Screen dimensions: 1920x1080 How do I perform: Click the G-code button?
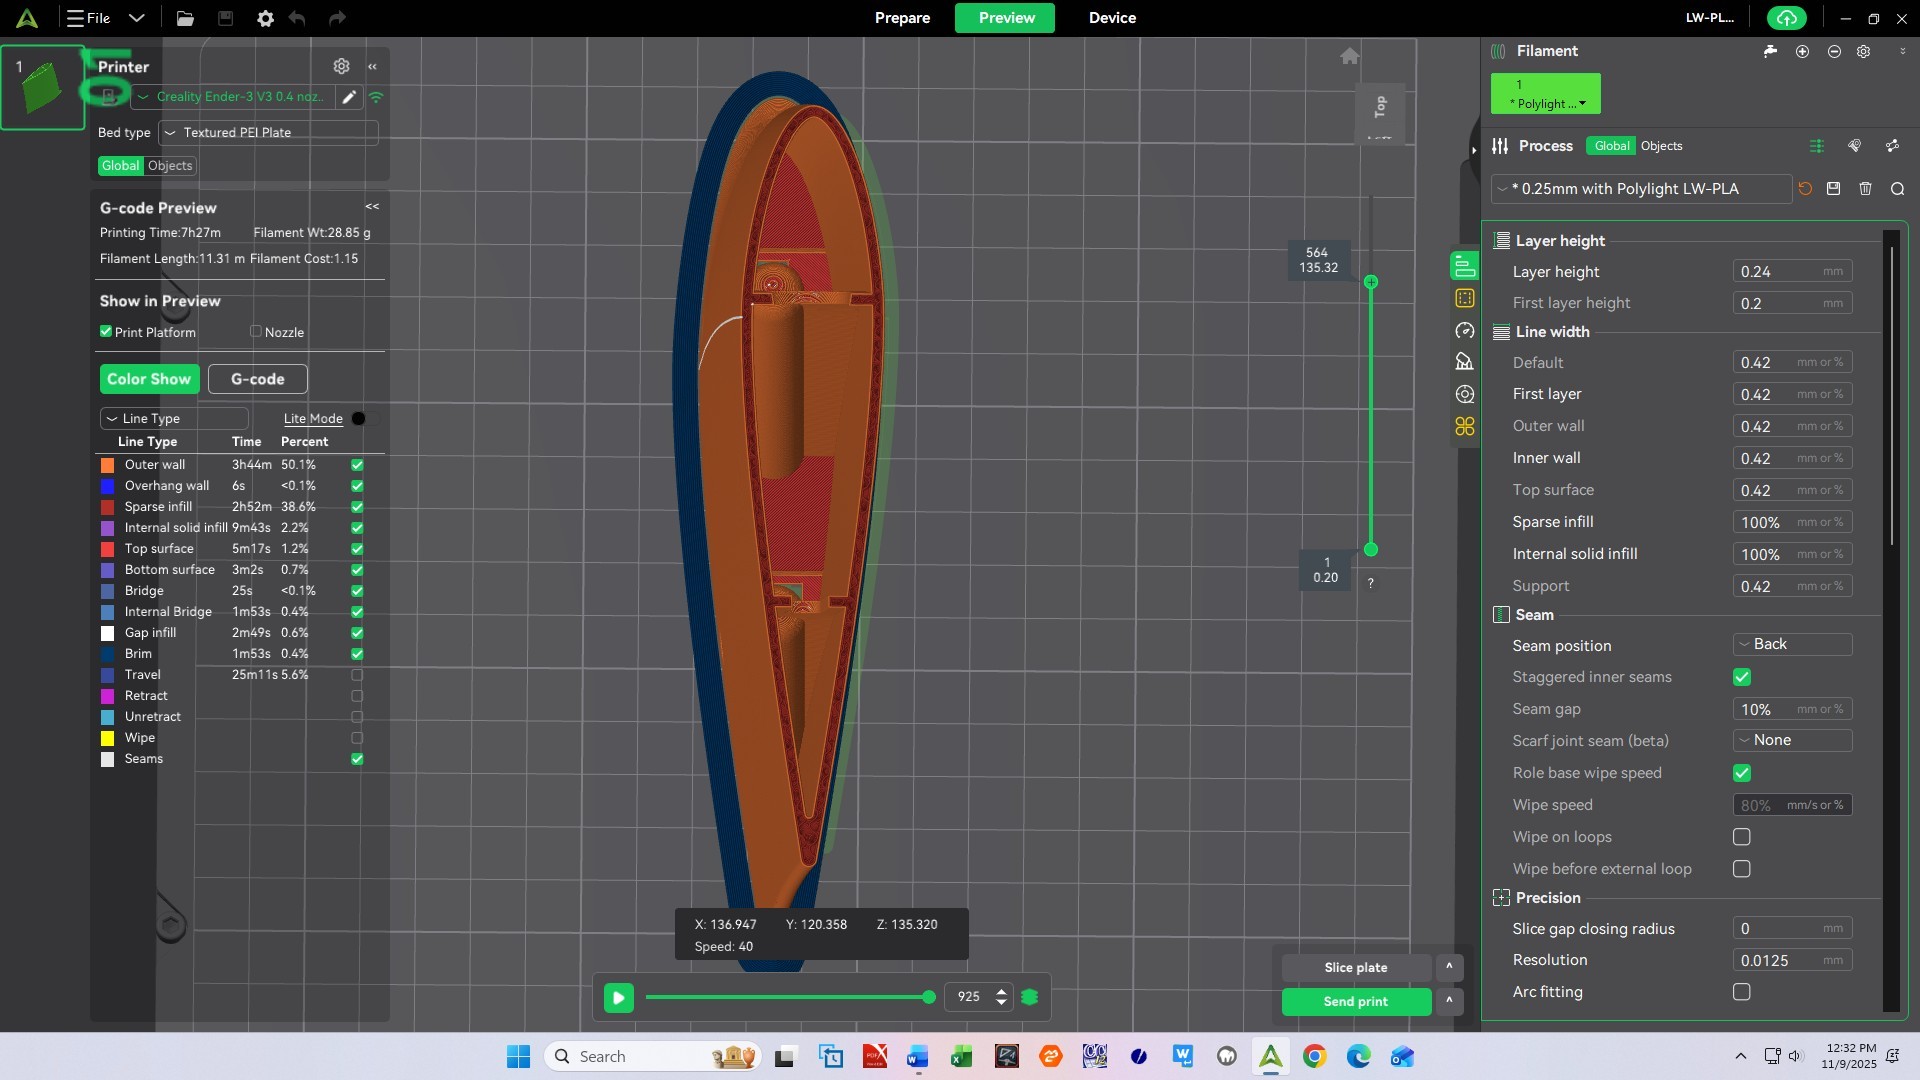coord(257,379)
